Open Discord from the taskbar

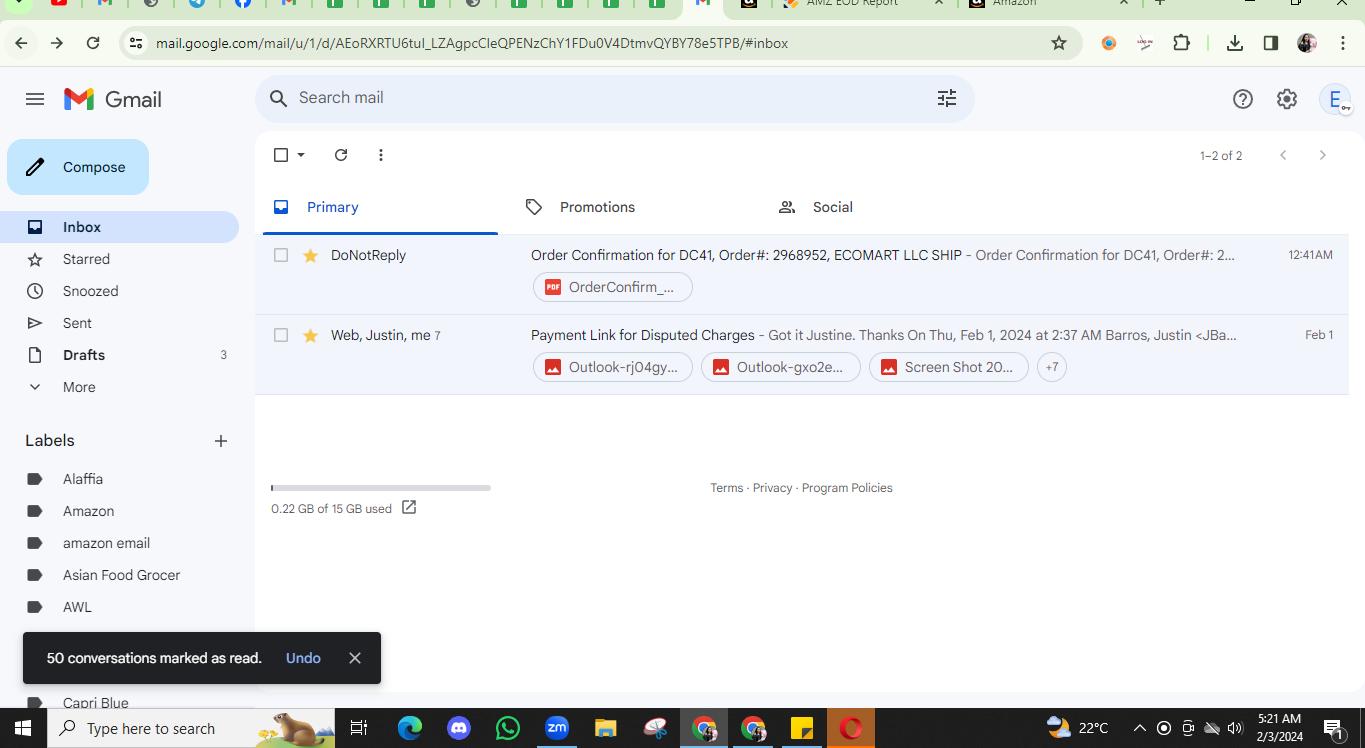point(459,728)
